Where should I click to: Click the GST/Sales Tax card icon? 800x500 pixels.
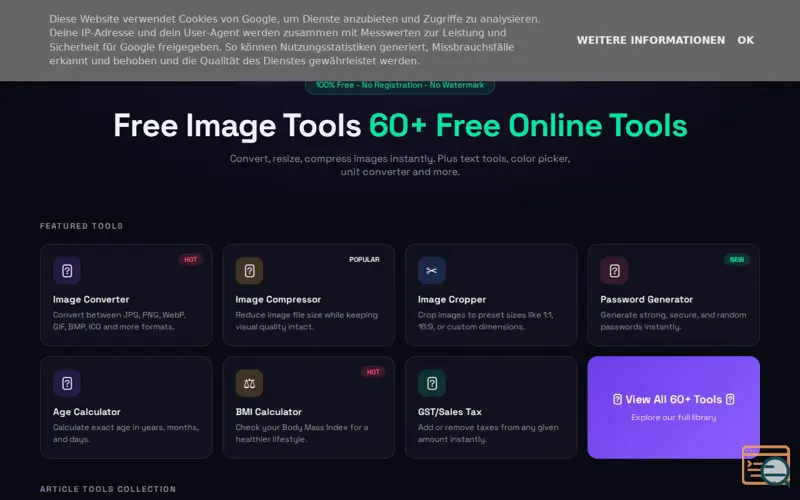coord(432,383)
